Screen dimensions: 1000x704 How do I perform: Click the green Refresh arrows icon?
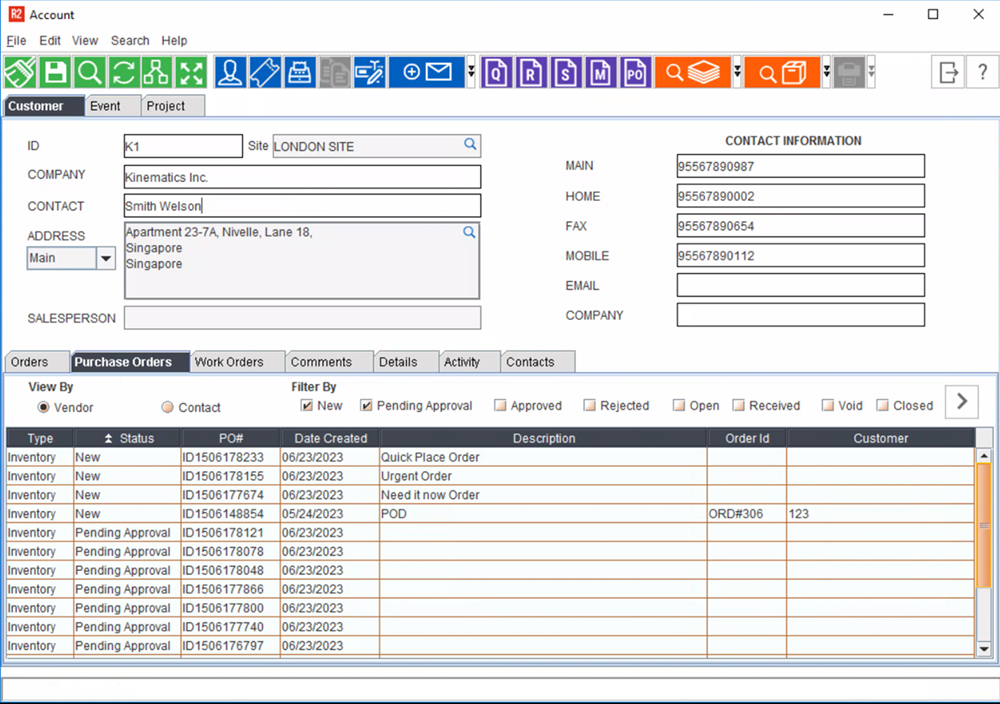point(122,72)
